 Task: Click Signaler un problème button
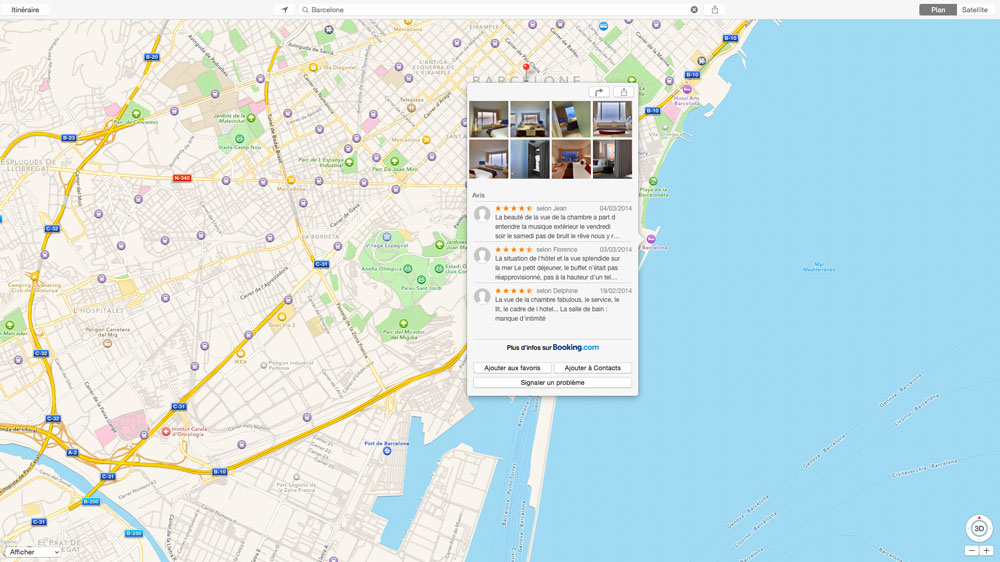552,382
